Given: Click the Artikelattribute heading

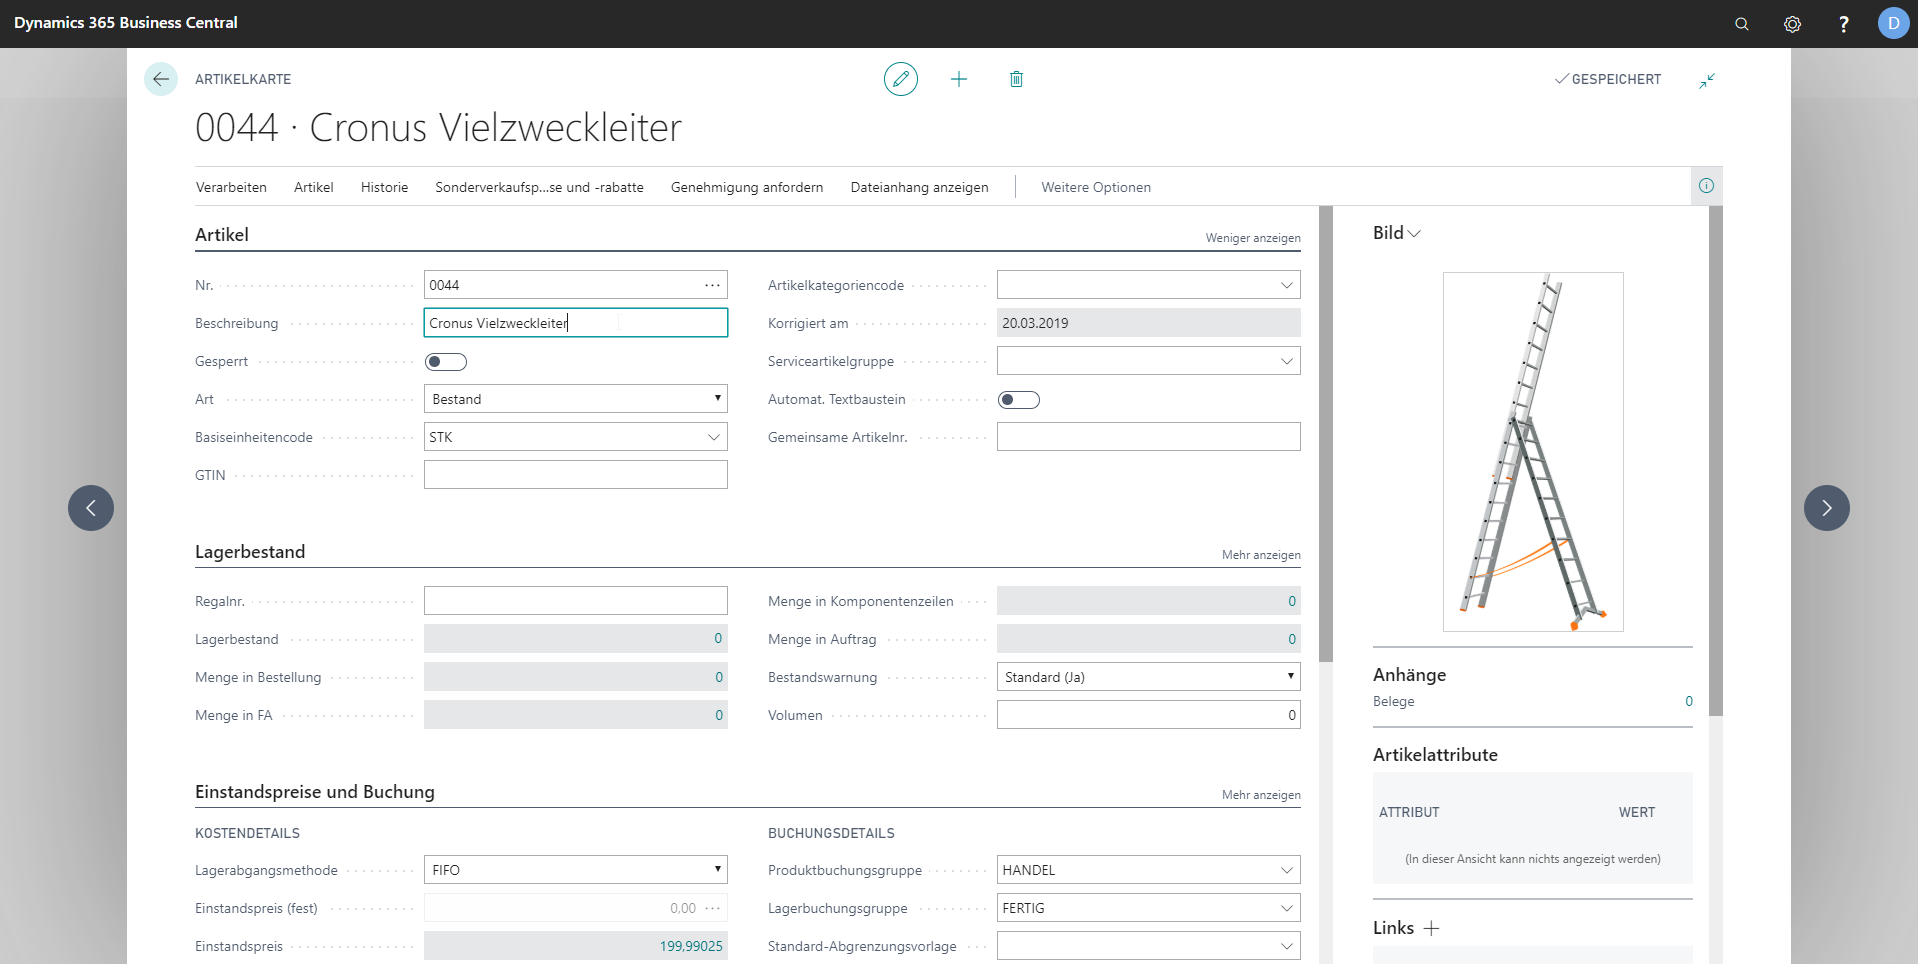Looking at the screenshot, I should 1435,755.
